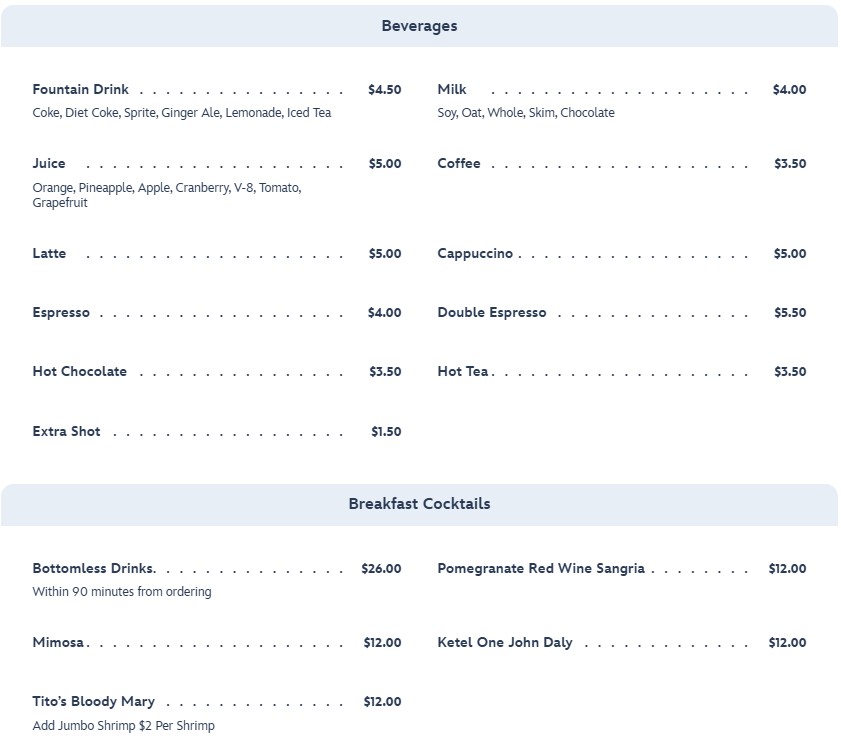The image size is (841, 752).
Task: Click the $26.00 Bottomless Drinks price
Action: click(x=381, y=569)
